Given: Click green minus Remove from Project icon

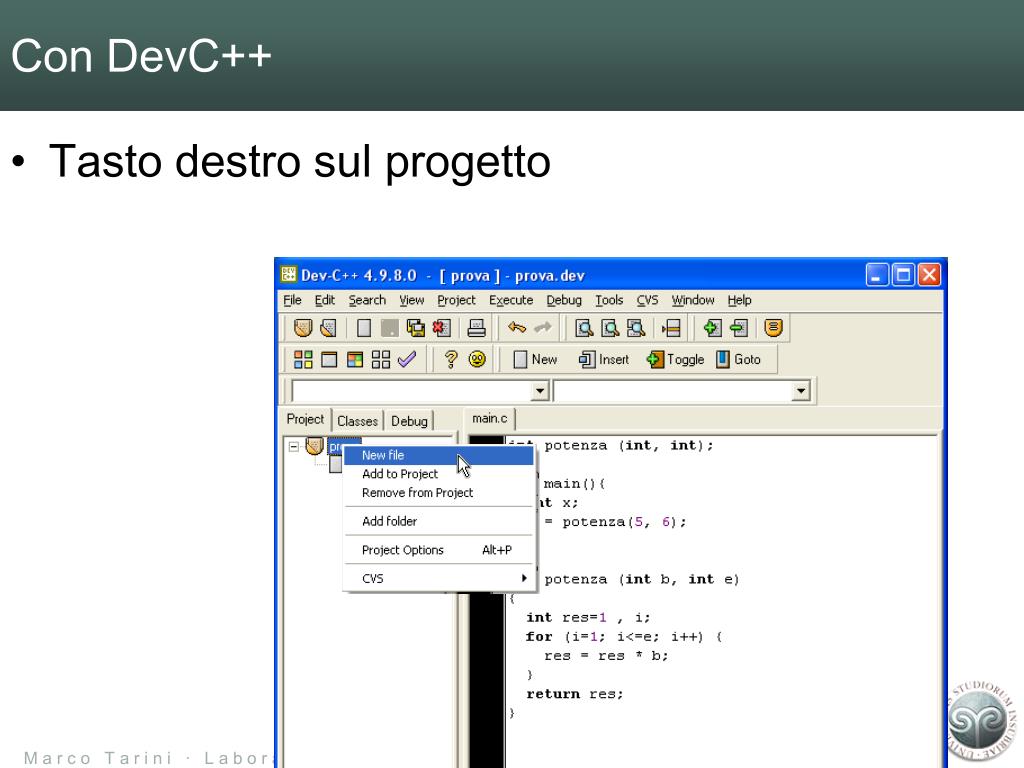Looking at the screenshot, I should click(x=739, y=328).
